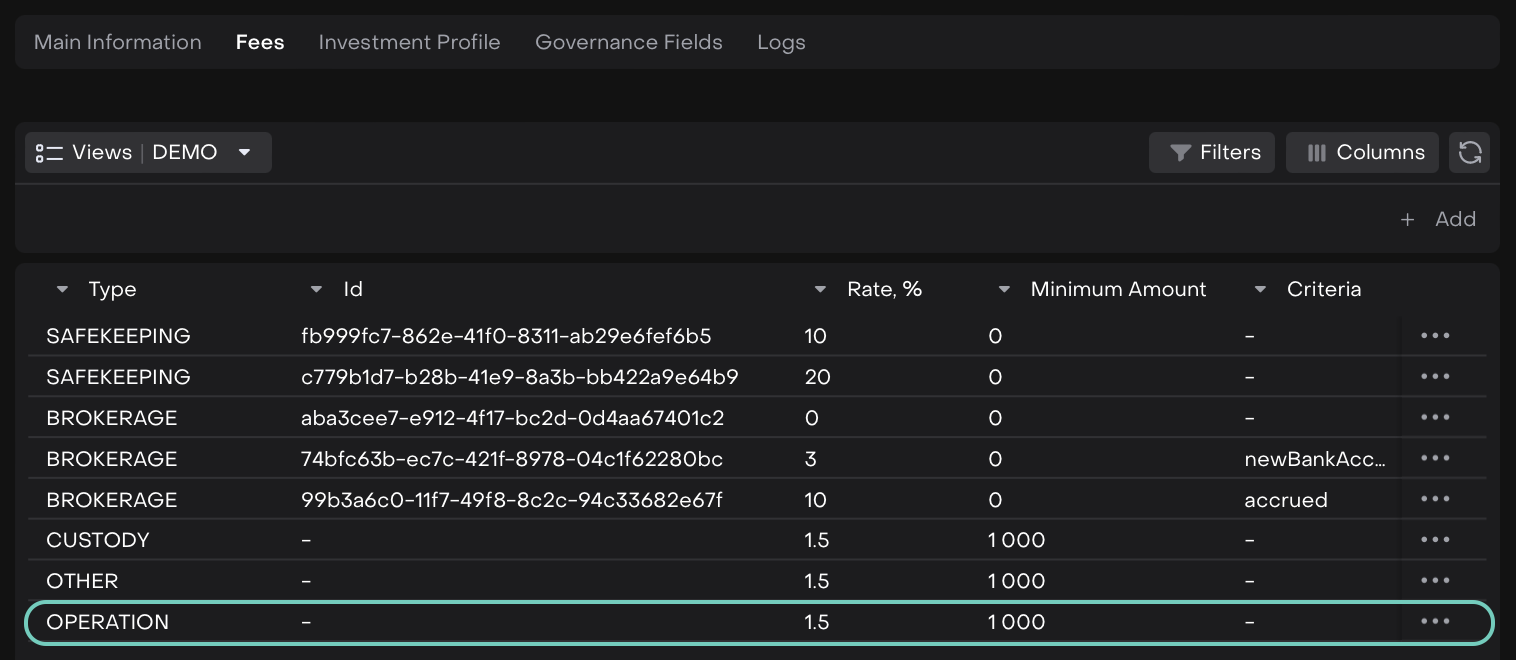
Task: Open row menu for SAFEKEEPING rate 20
Action: [1435, 377]
